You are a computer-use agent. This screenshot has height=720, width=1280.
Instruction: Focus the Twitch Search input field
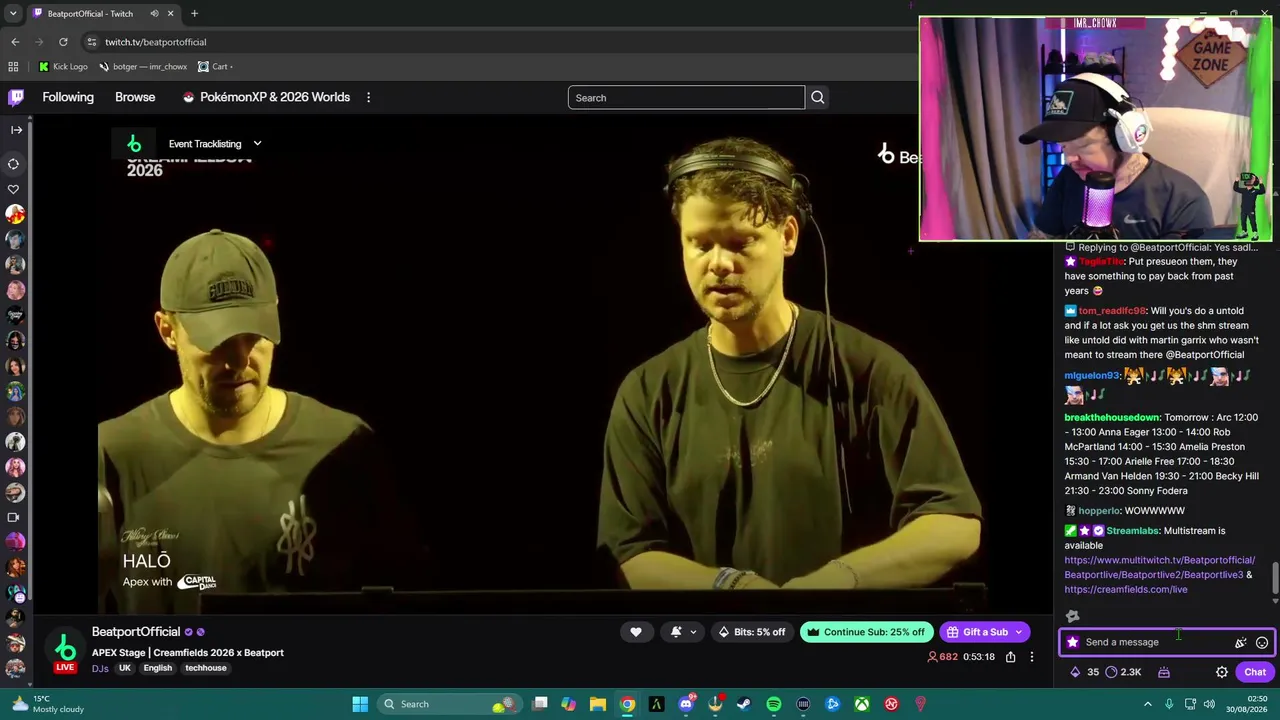coord(686,98)
